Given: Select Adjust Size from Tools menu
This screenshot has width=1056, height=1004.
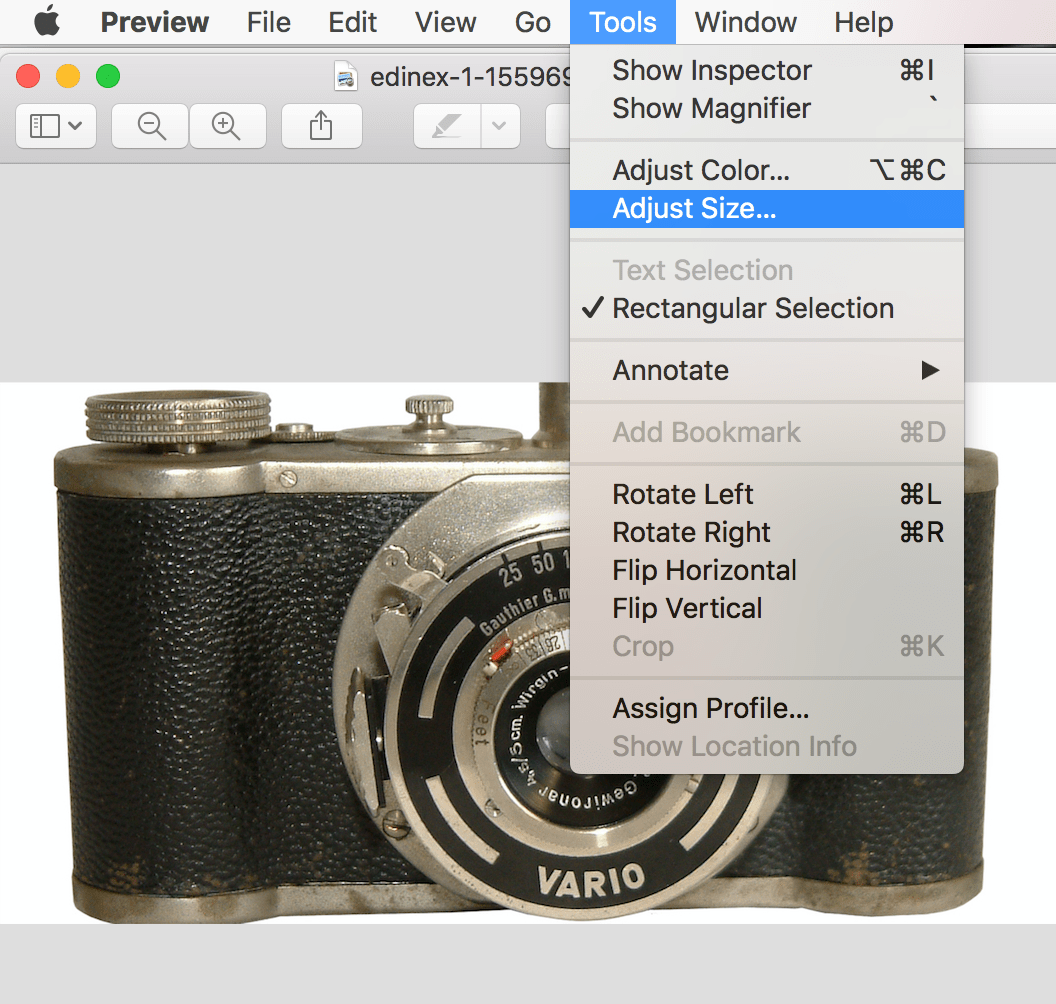Looking at the screenshot, I should [694, 209].
